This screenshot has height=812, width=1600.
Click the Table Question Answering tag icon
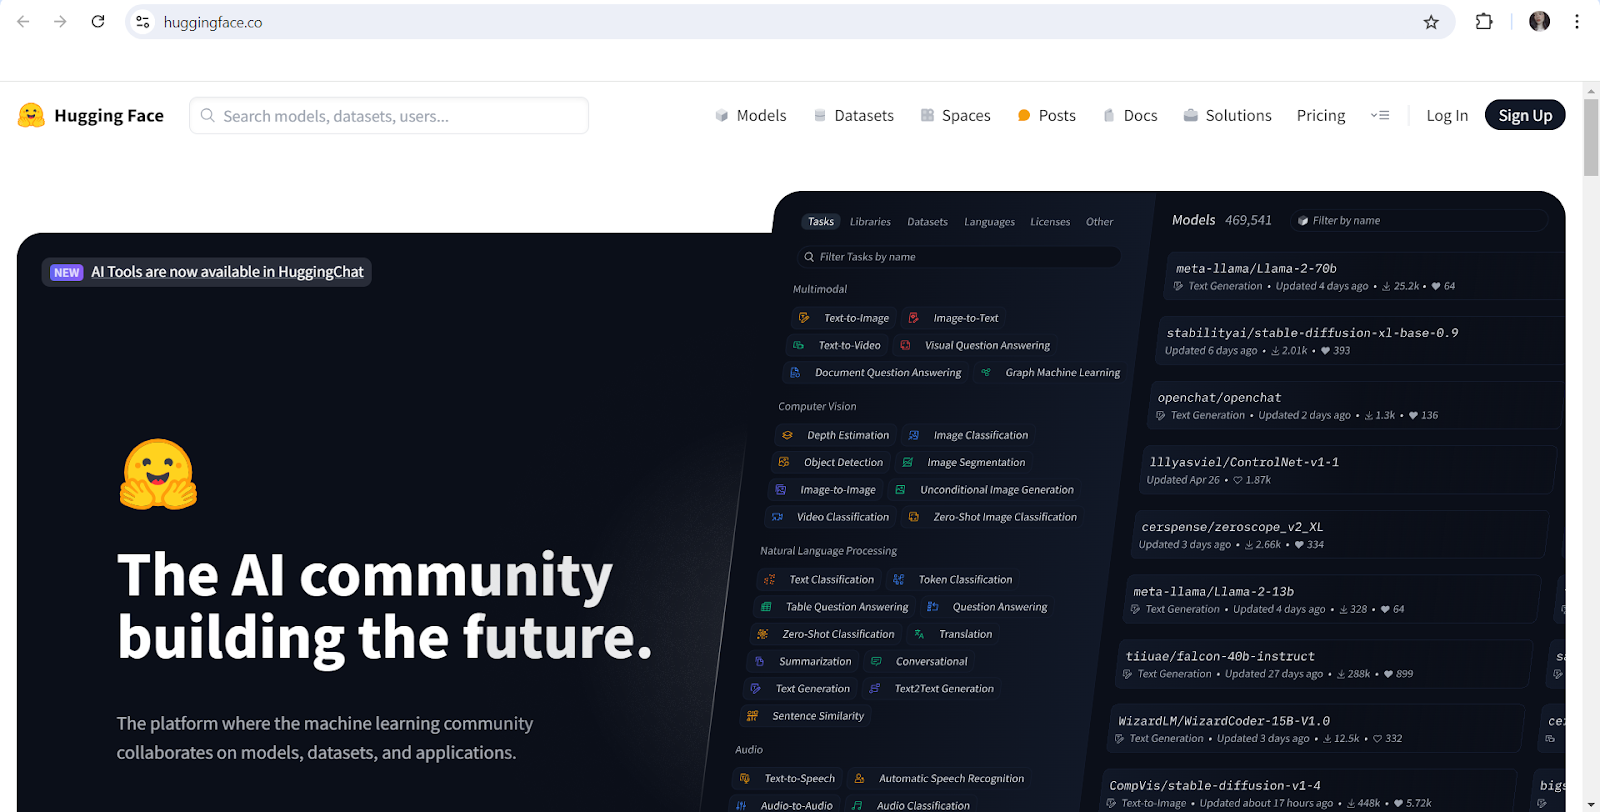click(x=766, y=607)
